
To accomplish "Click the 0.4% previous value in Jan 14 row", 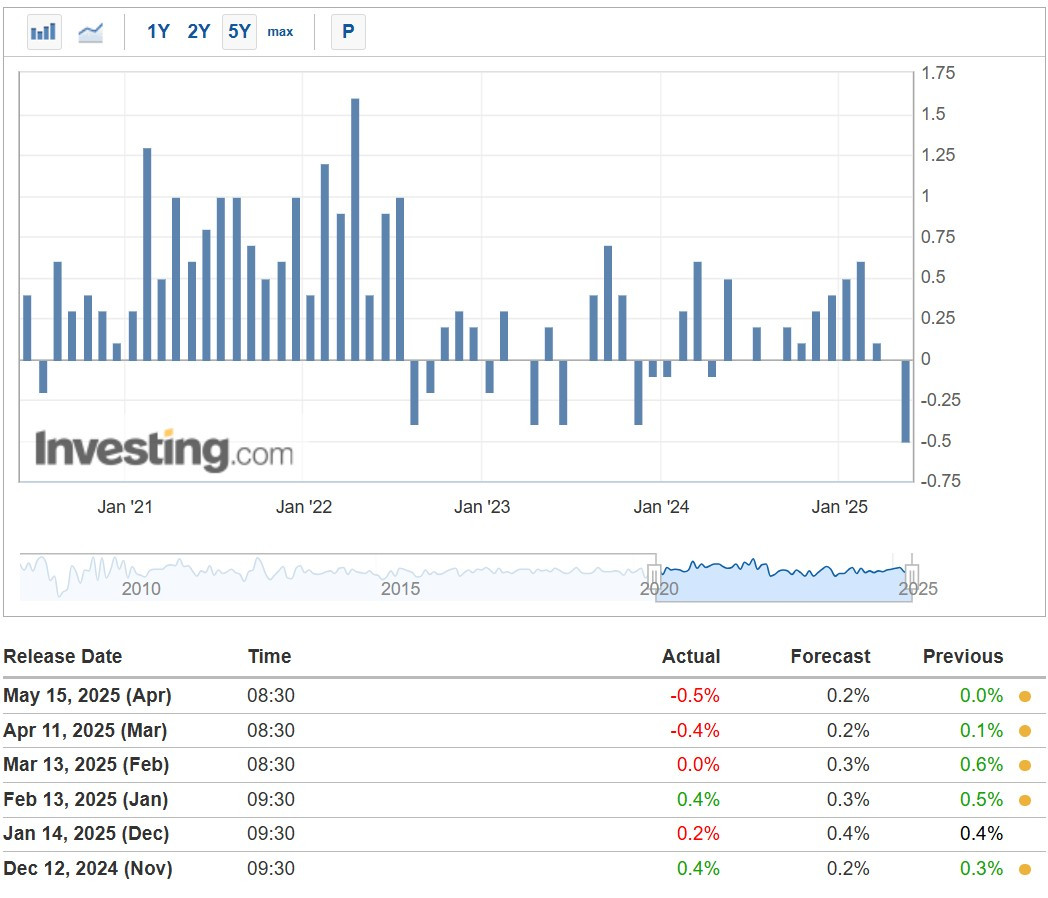I will point(981,833).
